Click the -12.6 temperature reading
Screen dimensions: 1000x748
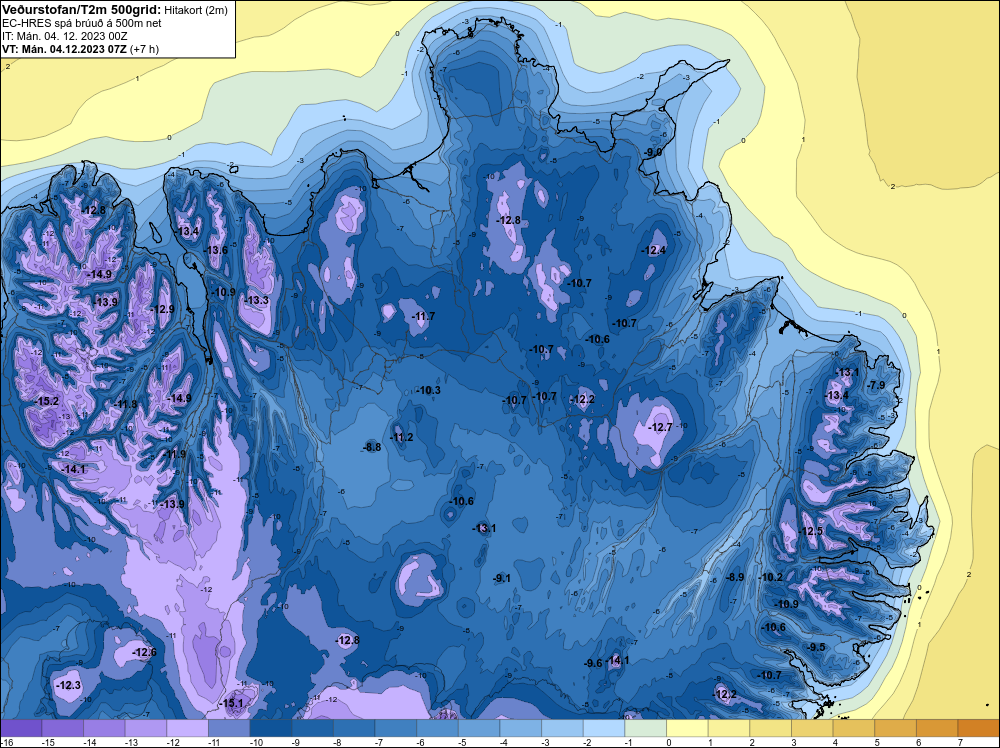(144, 652)
